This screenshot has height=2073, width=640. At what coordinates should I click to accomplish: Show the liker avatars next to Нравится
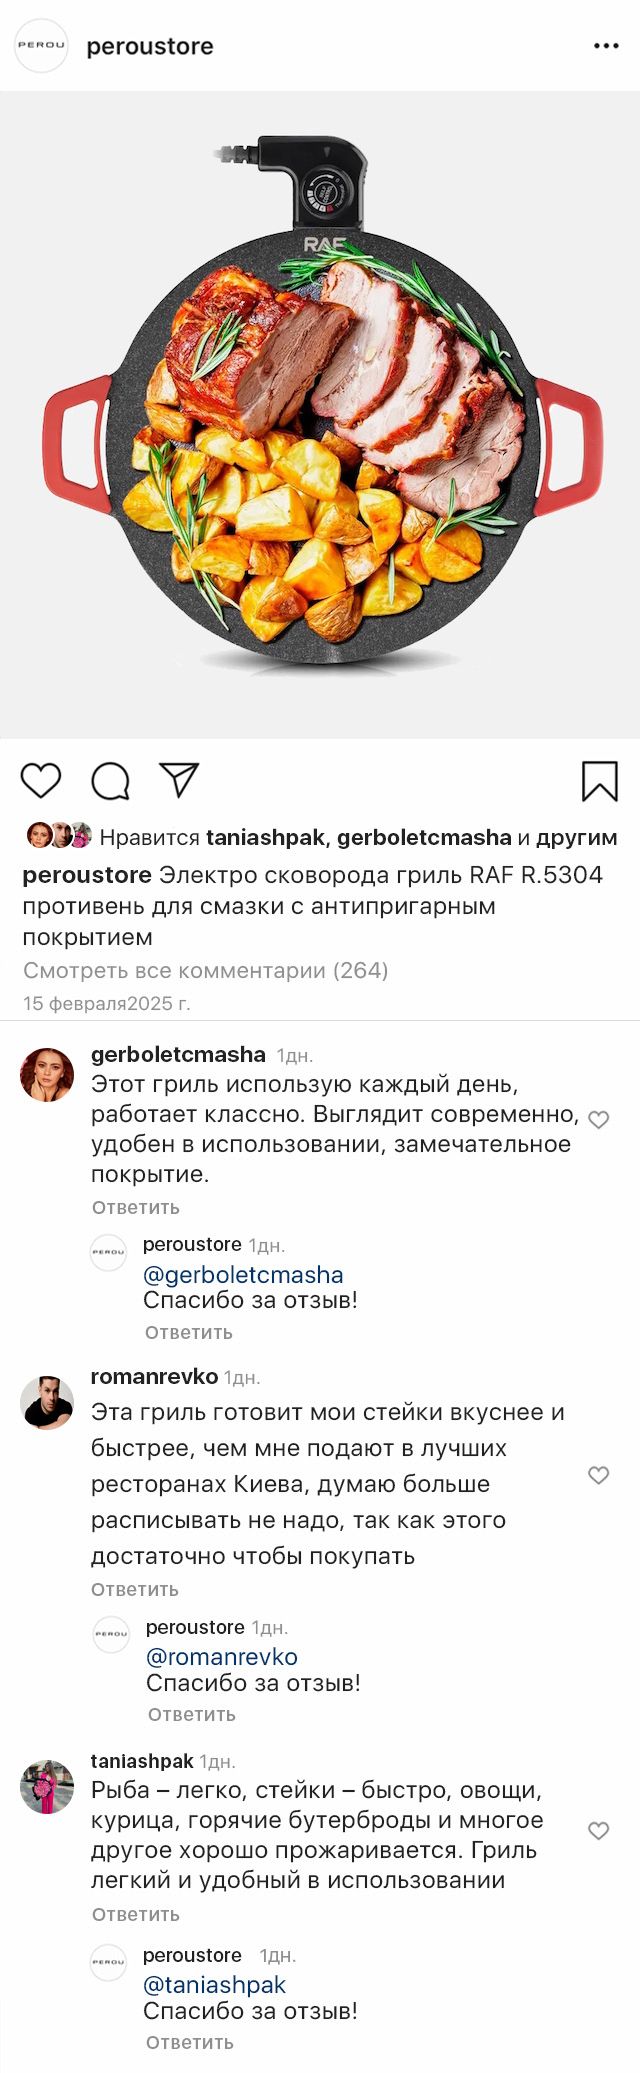(x=59, y=836)
